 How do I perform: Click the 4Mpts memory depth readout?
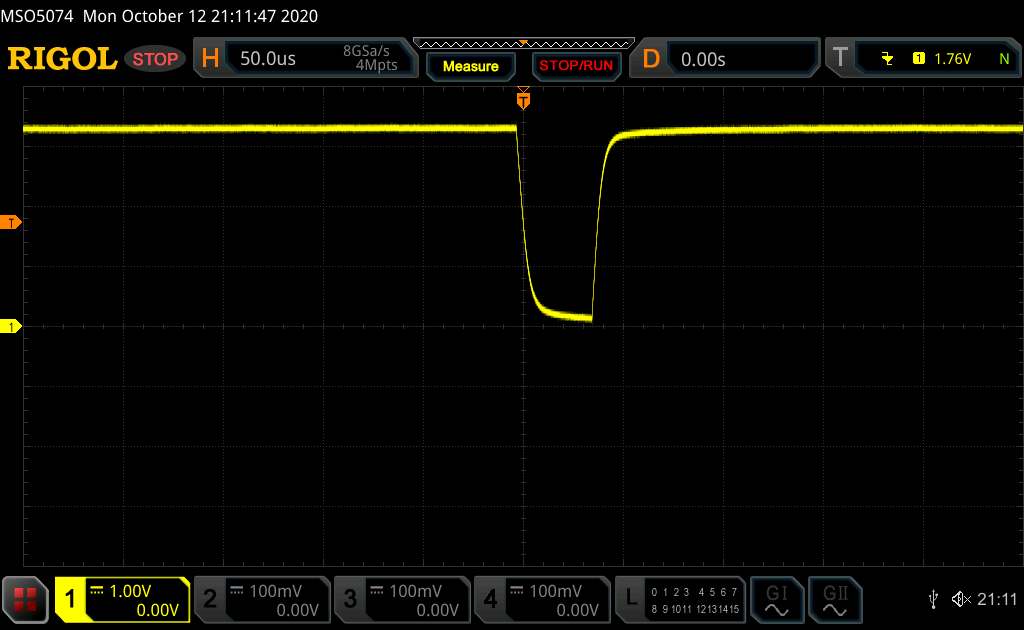tap(376, 65)
